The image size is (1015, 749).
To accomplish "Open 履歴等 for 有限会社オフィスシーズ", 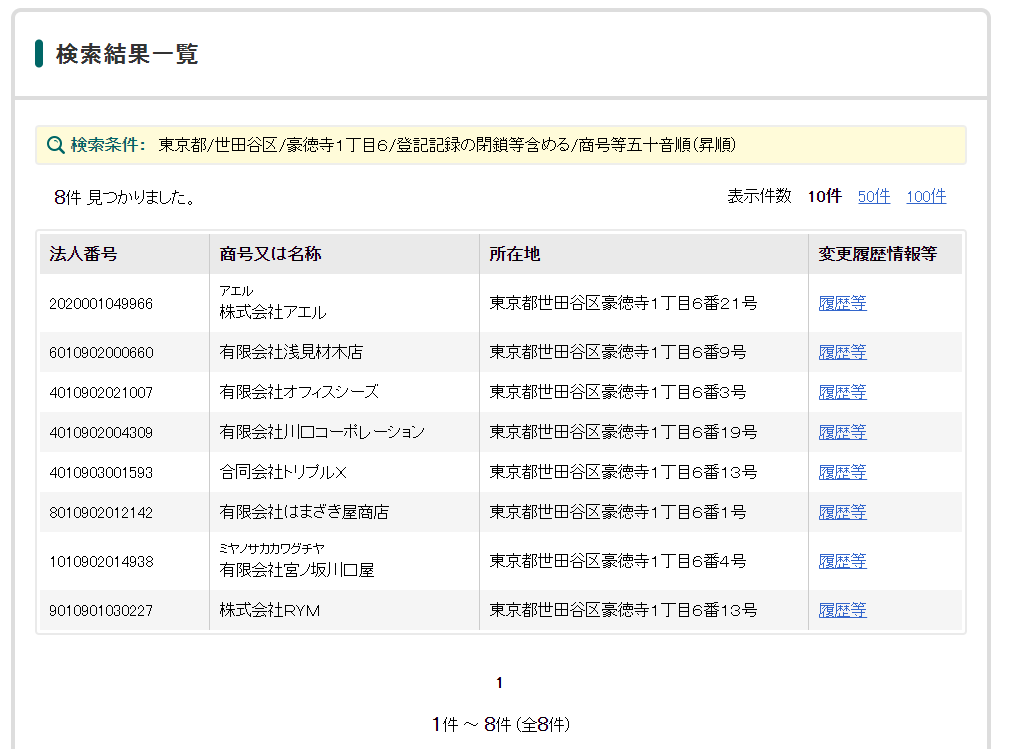I will click(x=842, y=392).
